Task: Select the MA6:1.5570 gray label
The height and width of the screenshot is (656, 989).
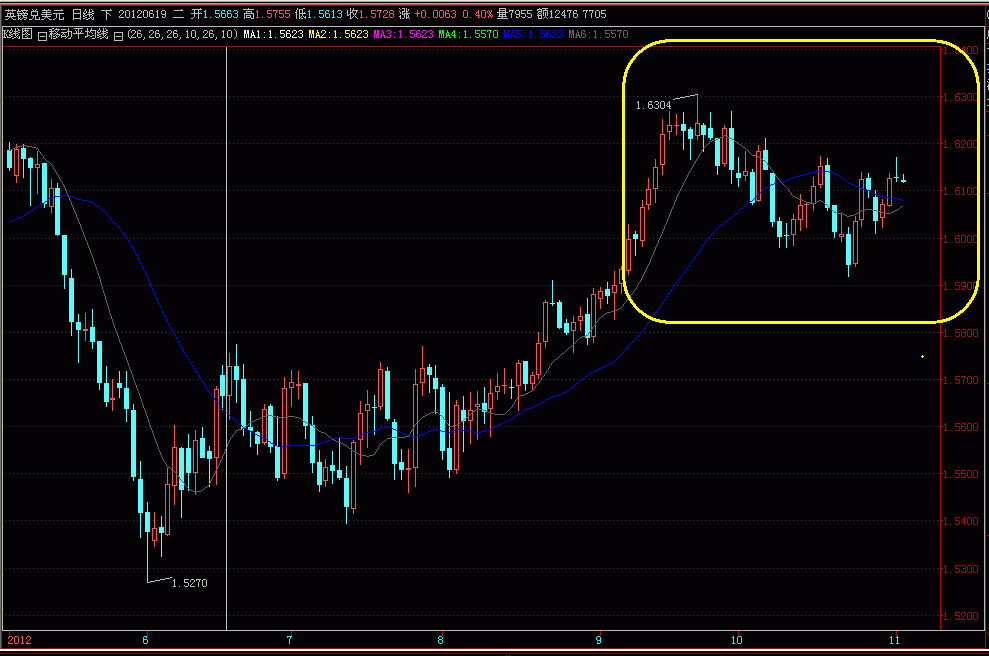Action: coord(599,34)
